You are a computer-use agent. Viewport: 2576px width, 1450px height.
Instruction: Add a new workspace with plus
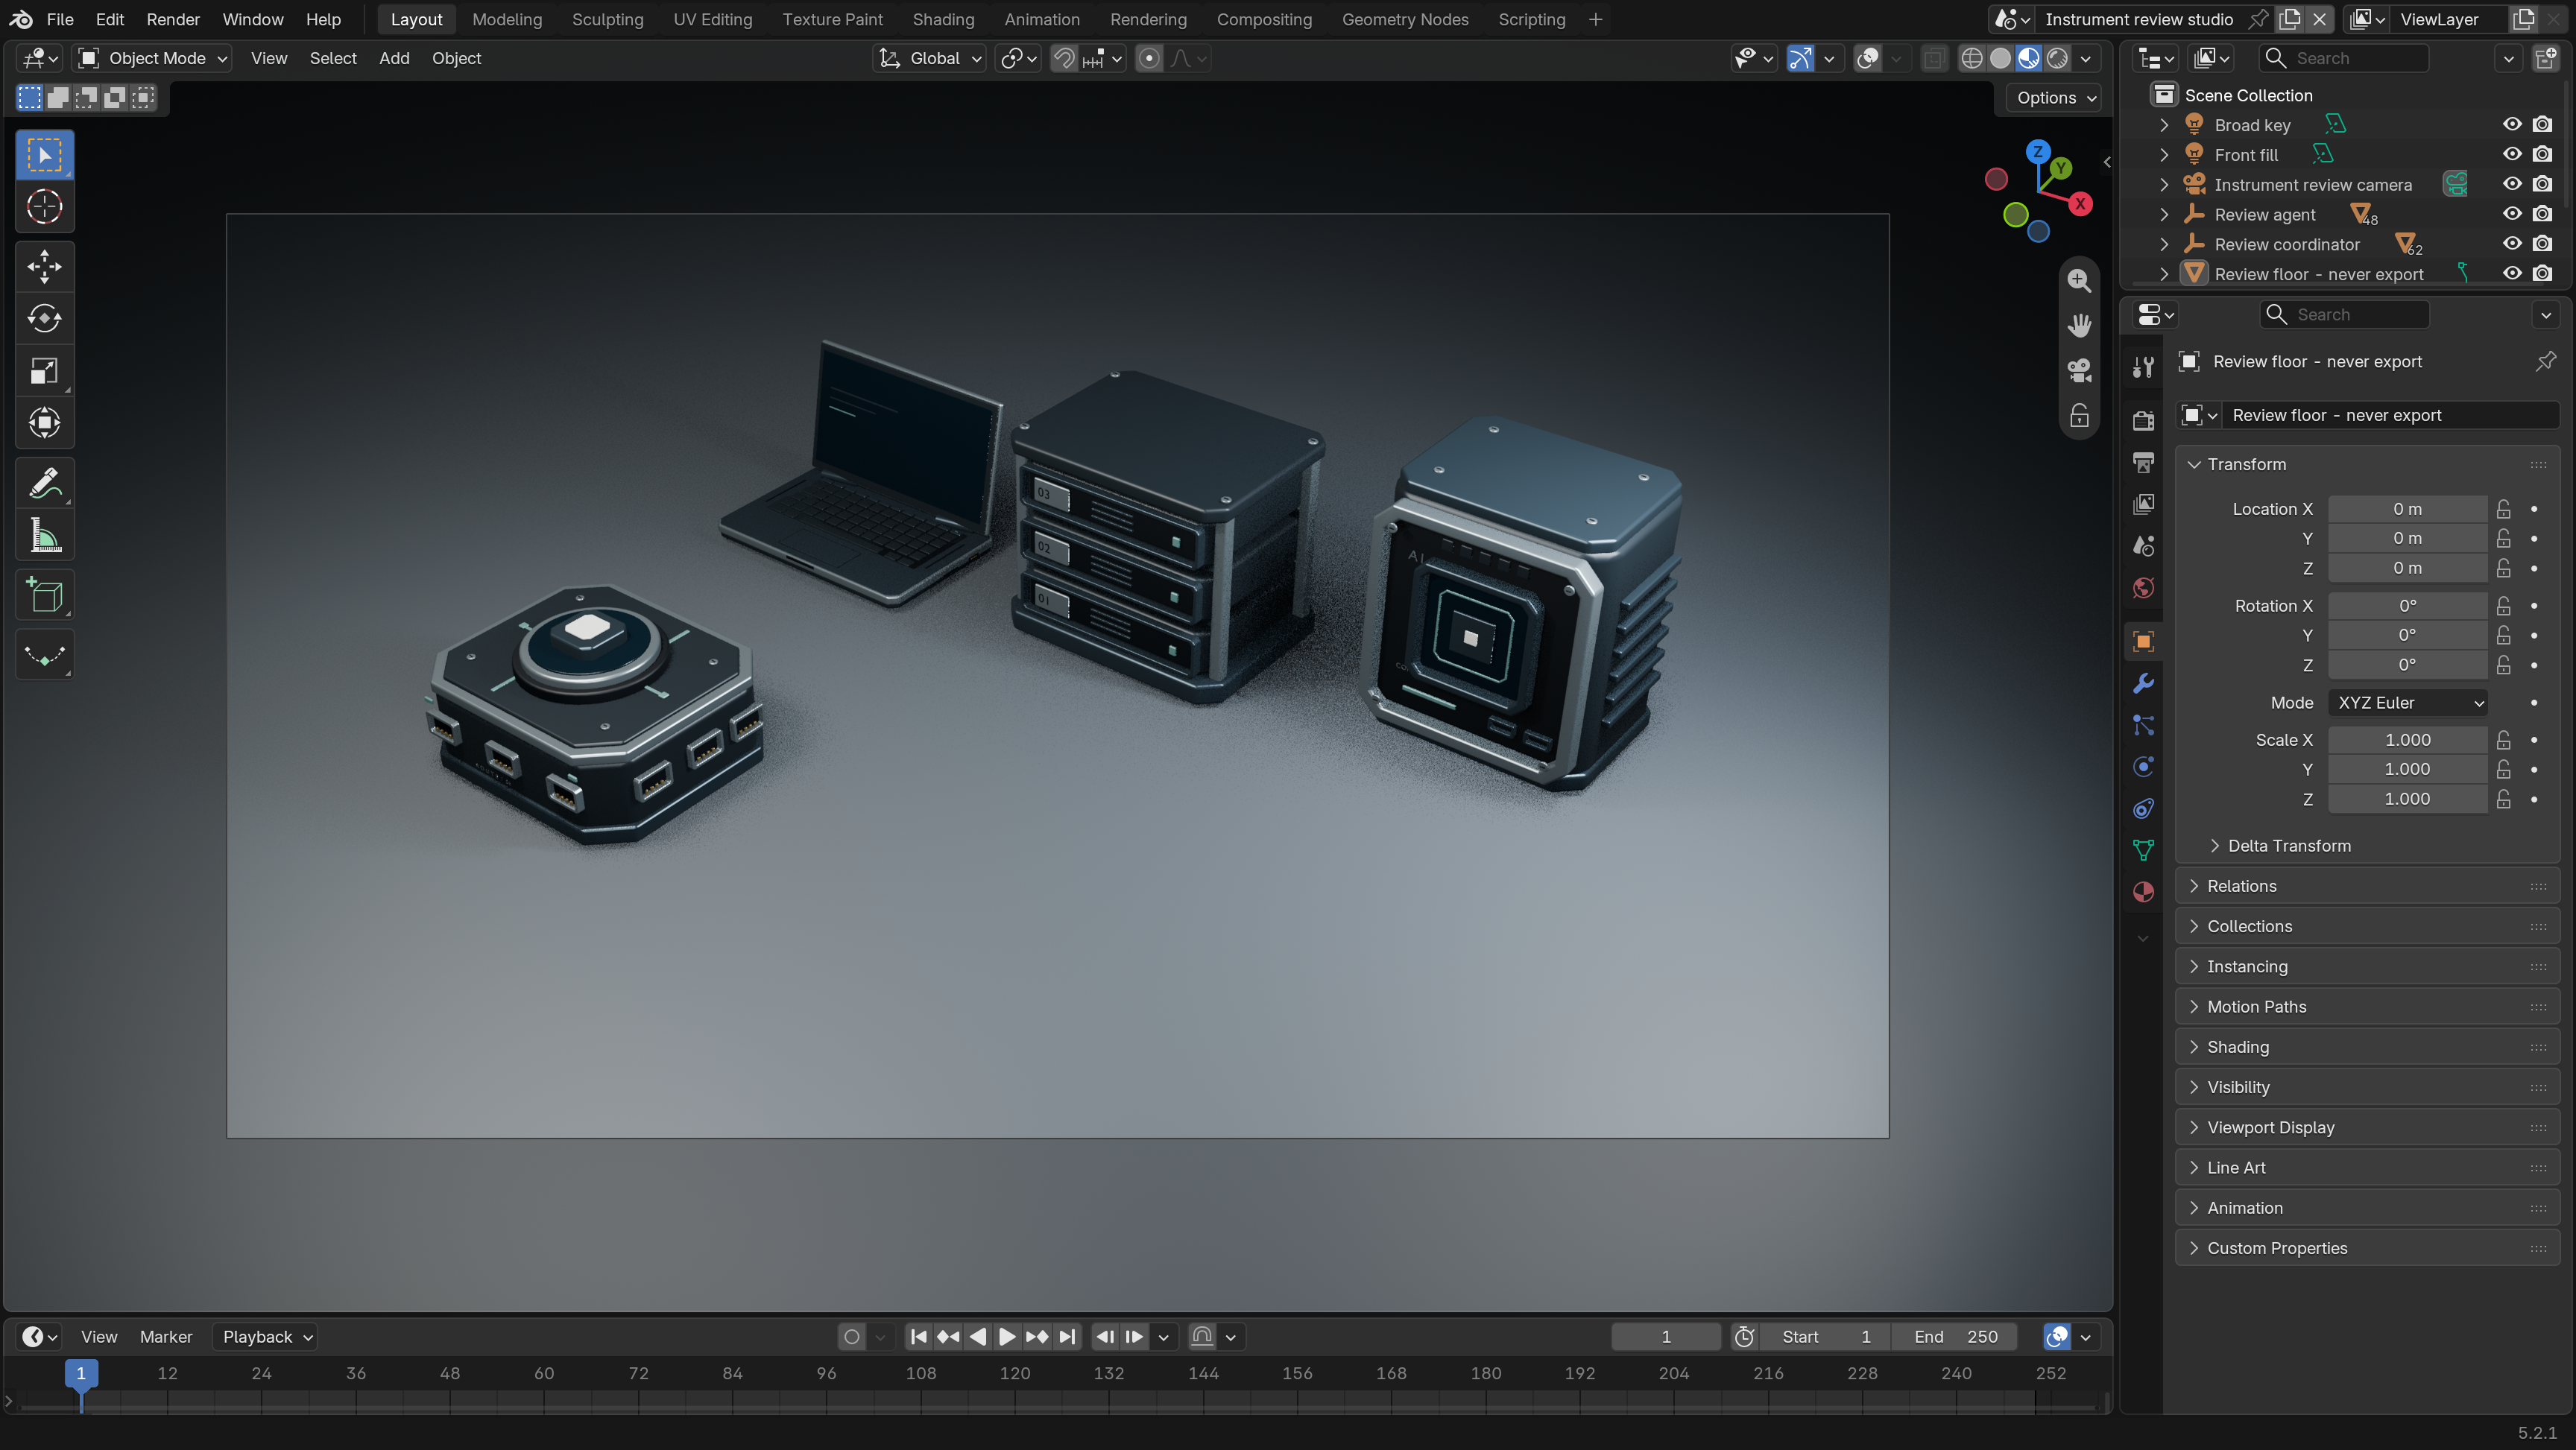(1595, 19)
